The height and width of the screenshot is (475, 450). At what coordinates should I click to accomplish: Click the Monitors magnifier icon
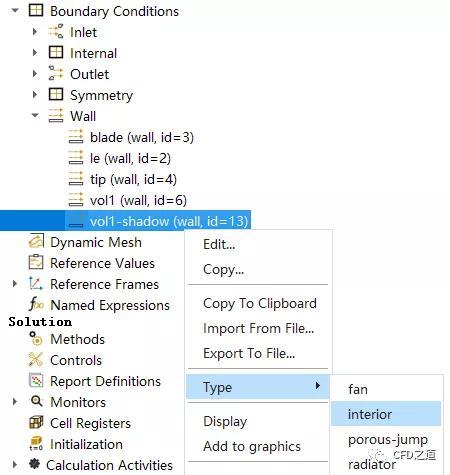pyautogui.click(x=36, y=401)
